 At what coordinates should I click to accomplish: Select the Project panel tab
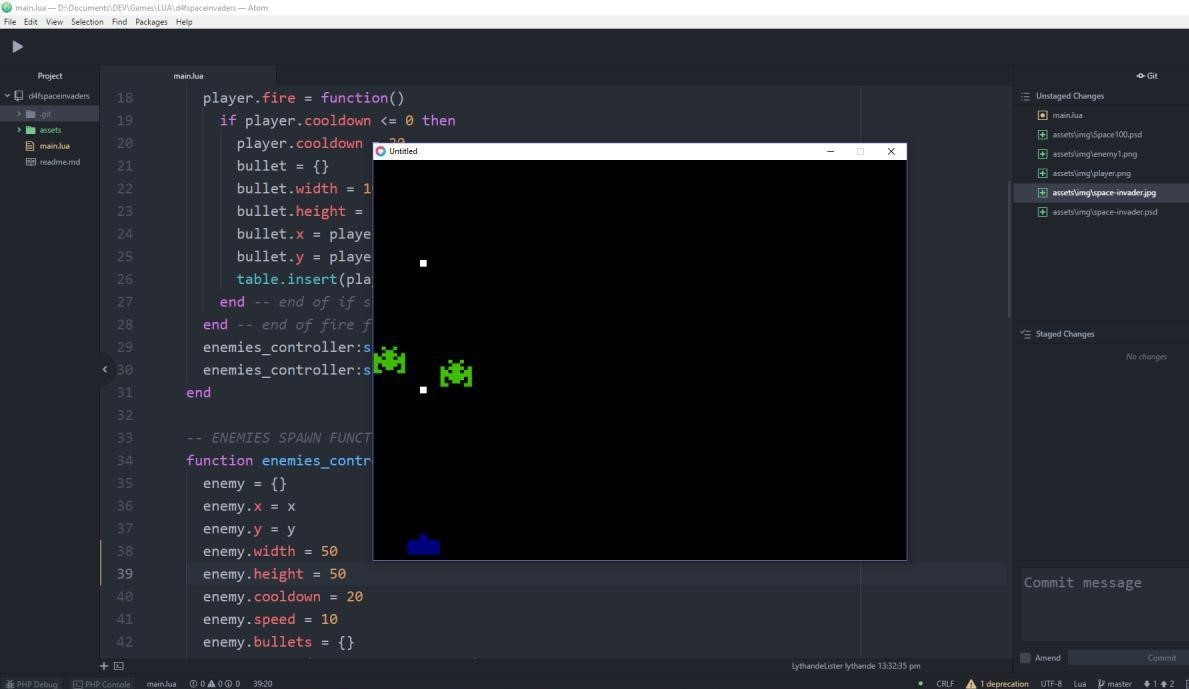click(x=50, y=76)
